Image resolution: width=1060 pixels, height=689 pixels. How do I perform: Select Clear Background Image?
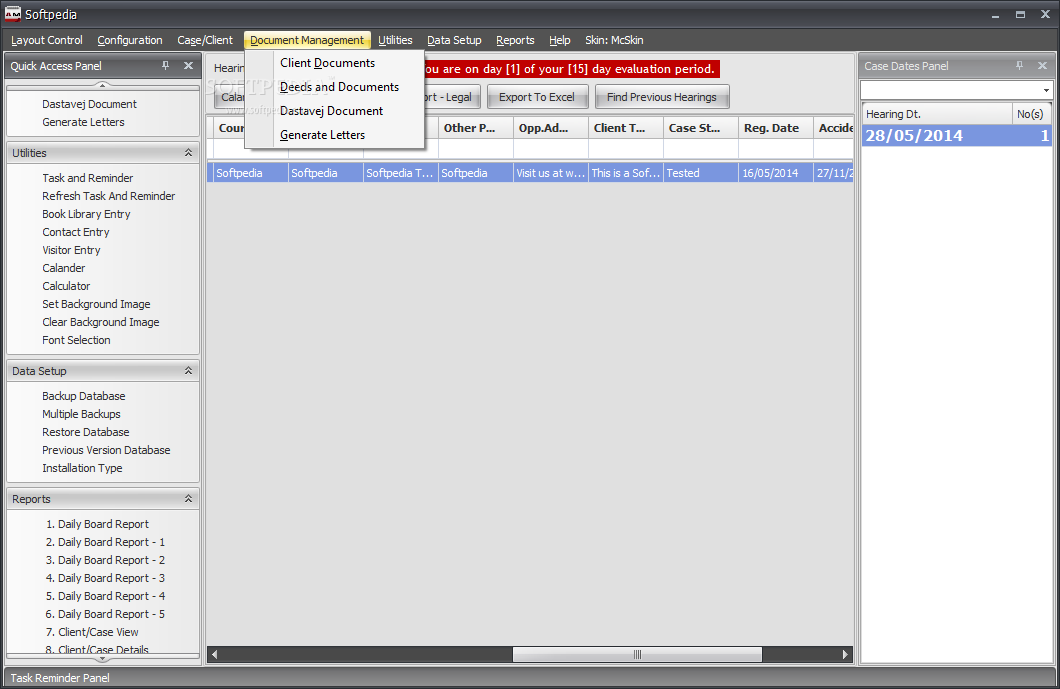click(x=101, y=323)
